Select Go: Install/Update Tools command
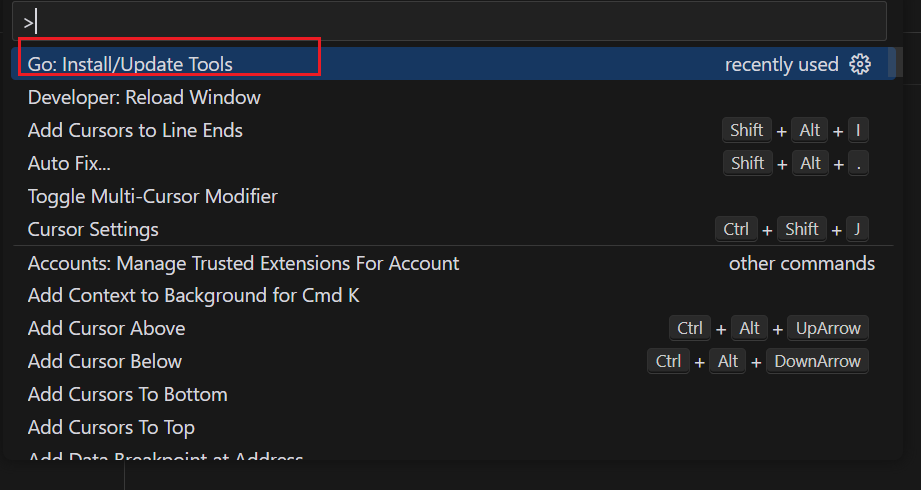The height and width of the screenshot is (490, 921). [130, 64]
